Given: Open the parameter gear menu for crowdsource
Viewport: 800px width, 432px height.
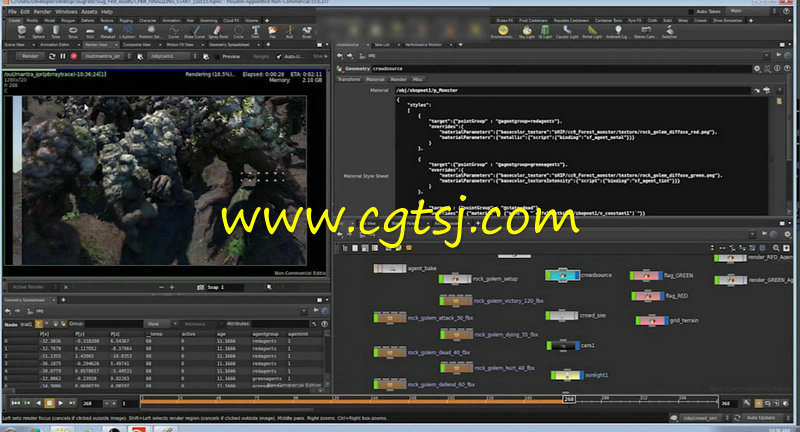Looking at the screenshot, I should point(757,68).
